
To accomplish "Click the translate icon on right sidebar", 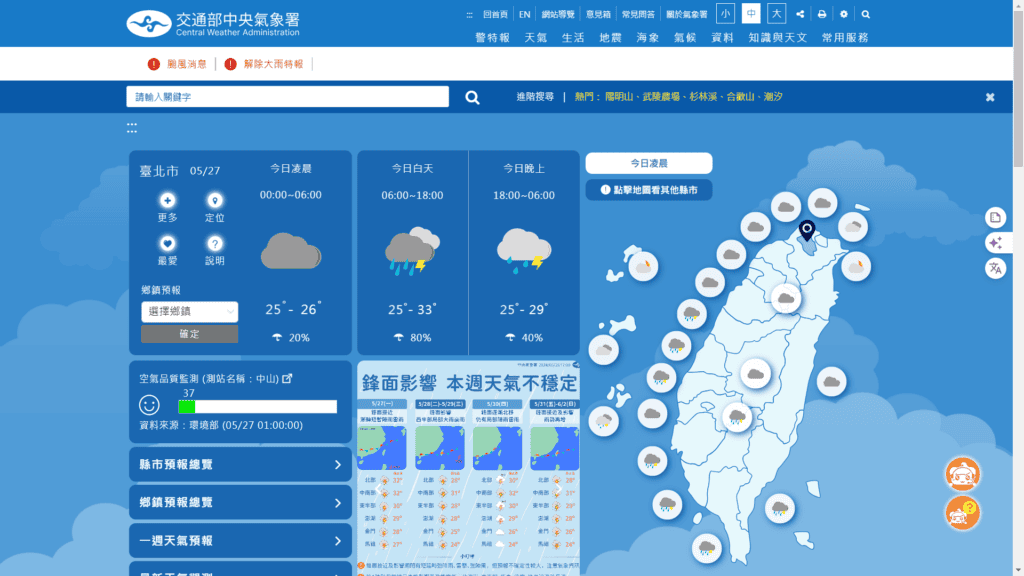I will 995,268.
